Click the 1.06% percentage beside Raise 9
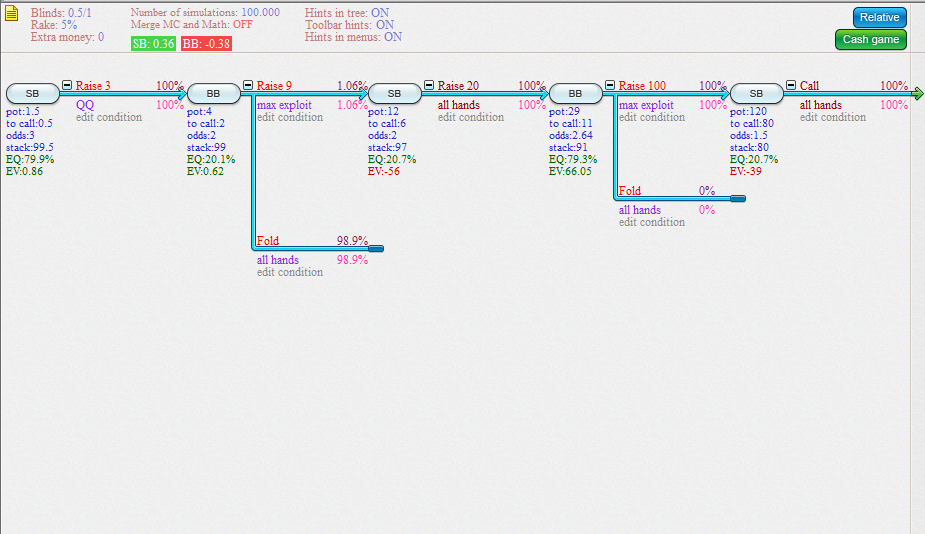Viewport: 925px width, 534px height. [x=352, y=86]
